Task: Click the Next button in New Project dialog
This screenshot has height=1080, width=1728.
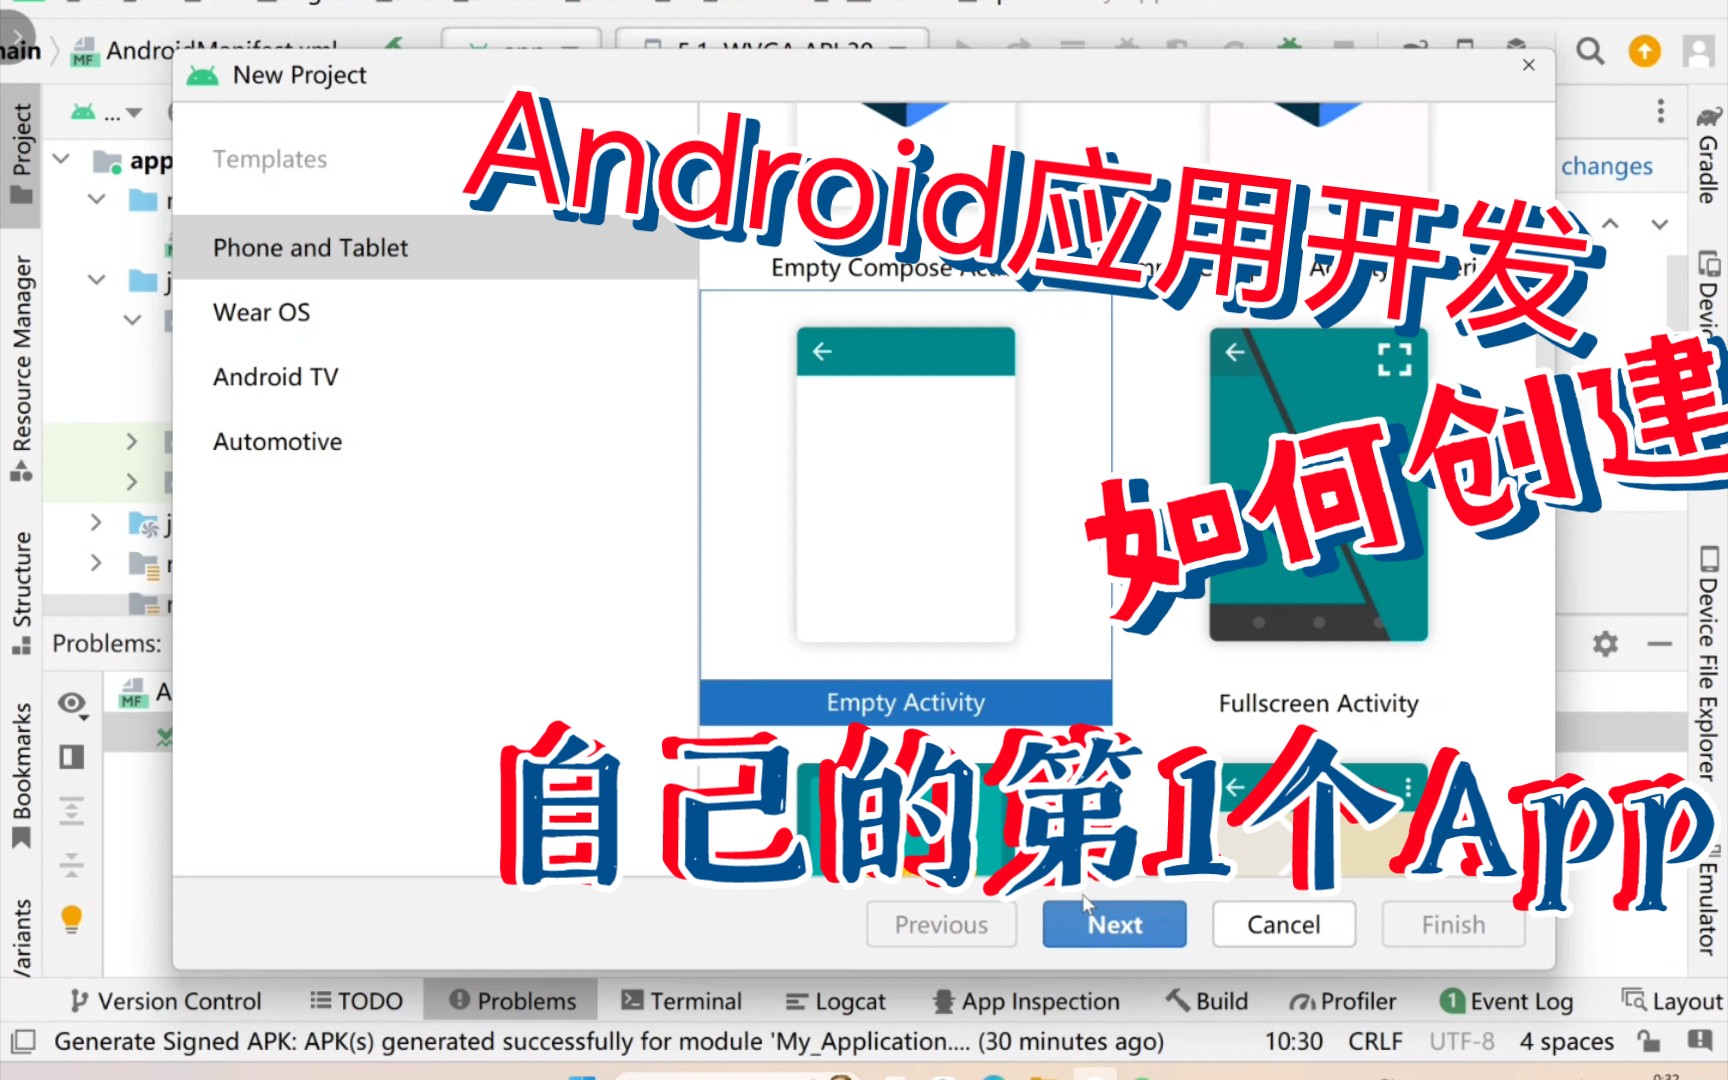Action: (1114, 924)
